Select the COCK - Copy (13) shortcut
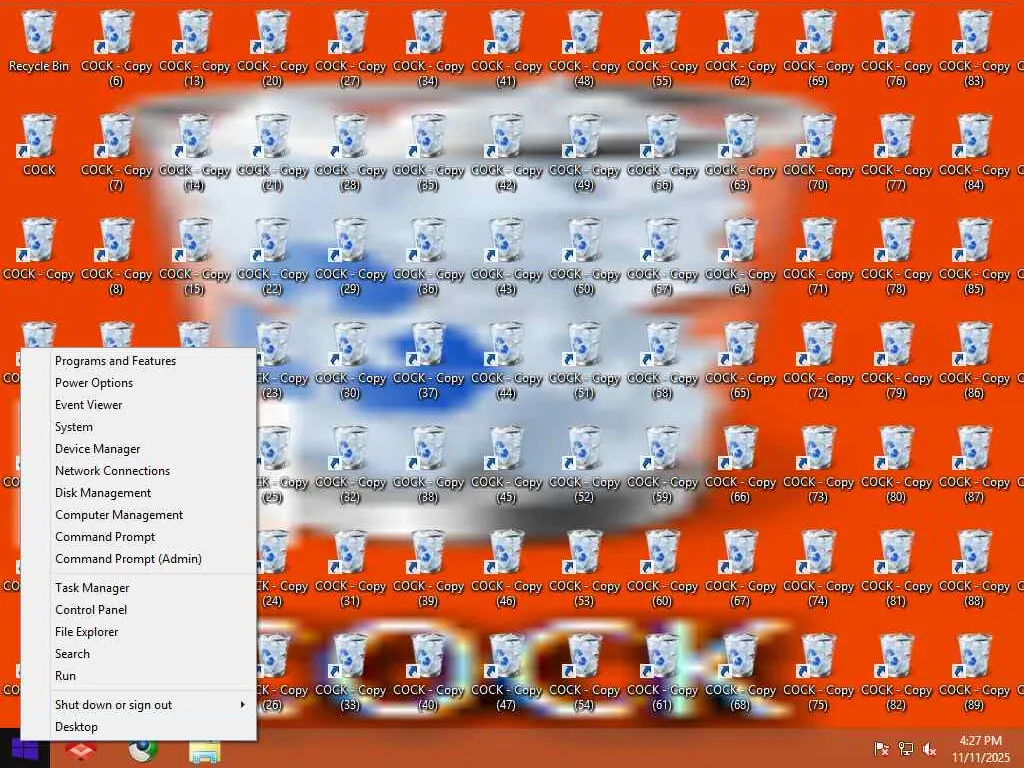Image resolution: width=1024 pixels, height=768 pixels. click(x=194, y=48)
